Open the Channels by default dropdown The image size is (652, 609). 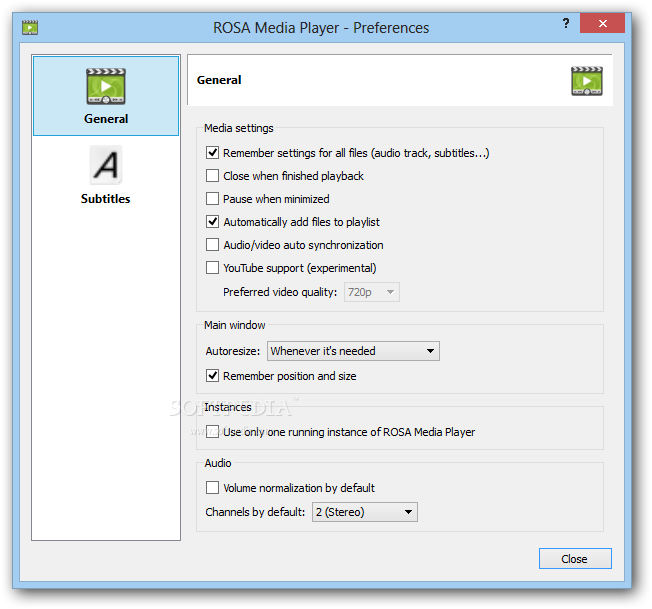365,512
